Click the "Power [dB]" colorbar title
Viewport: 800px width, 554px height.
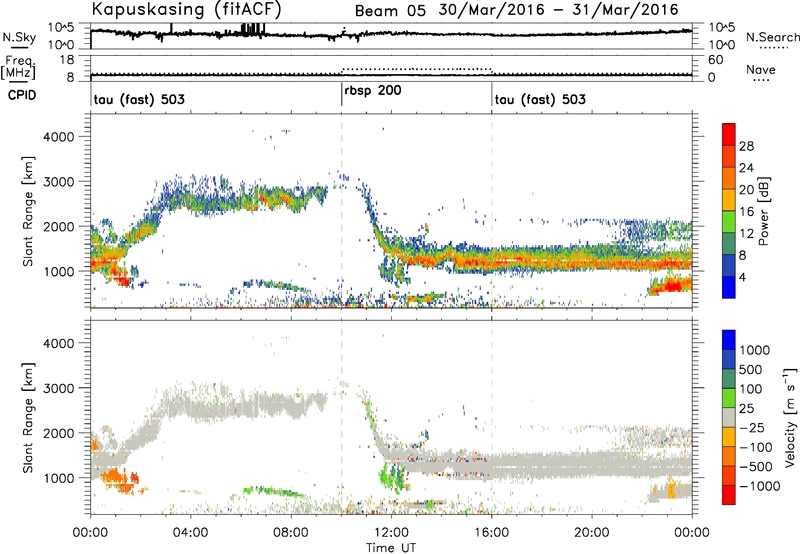point(764,211)
